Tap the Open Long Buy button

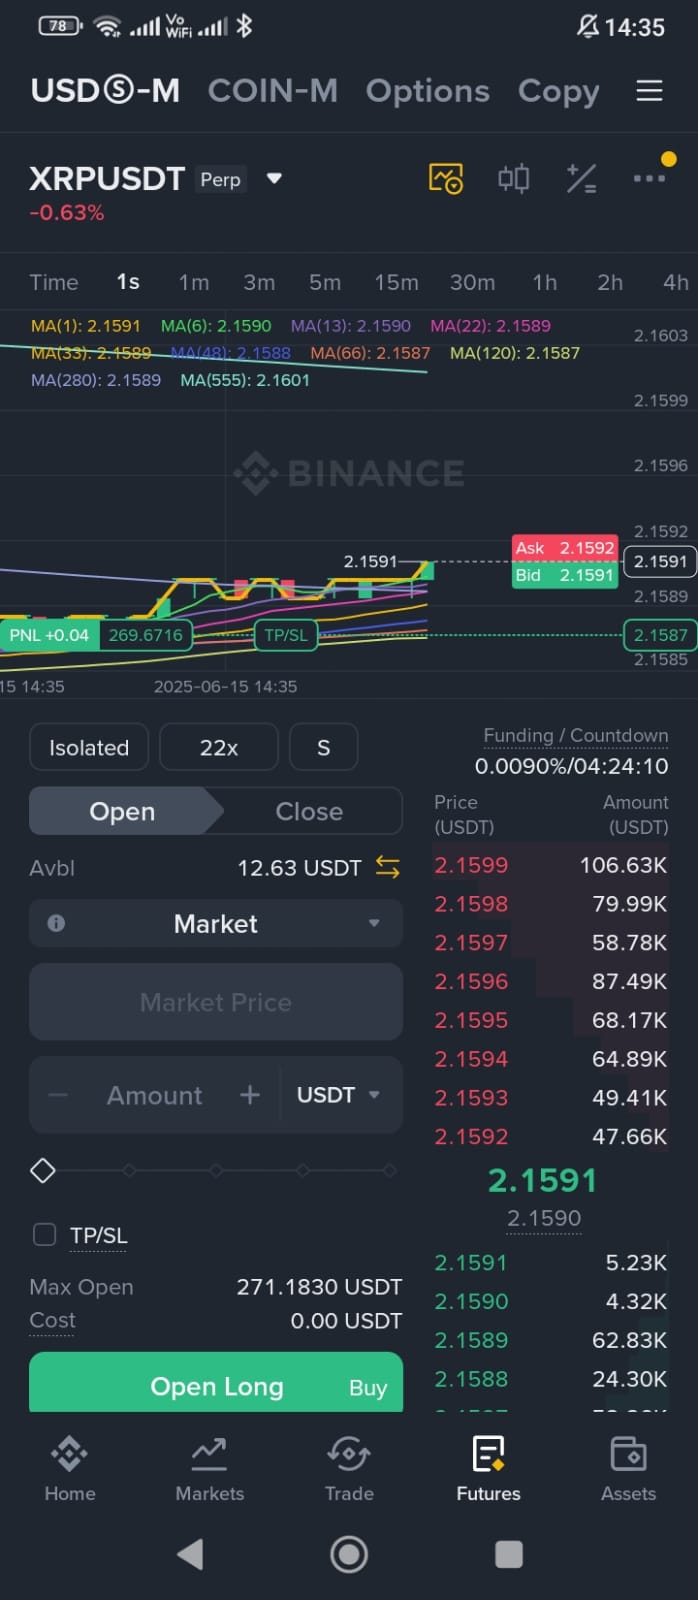coord(216,1384)
